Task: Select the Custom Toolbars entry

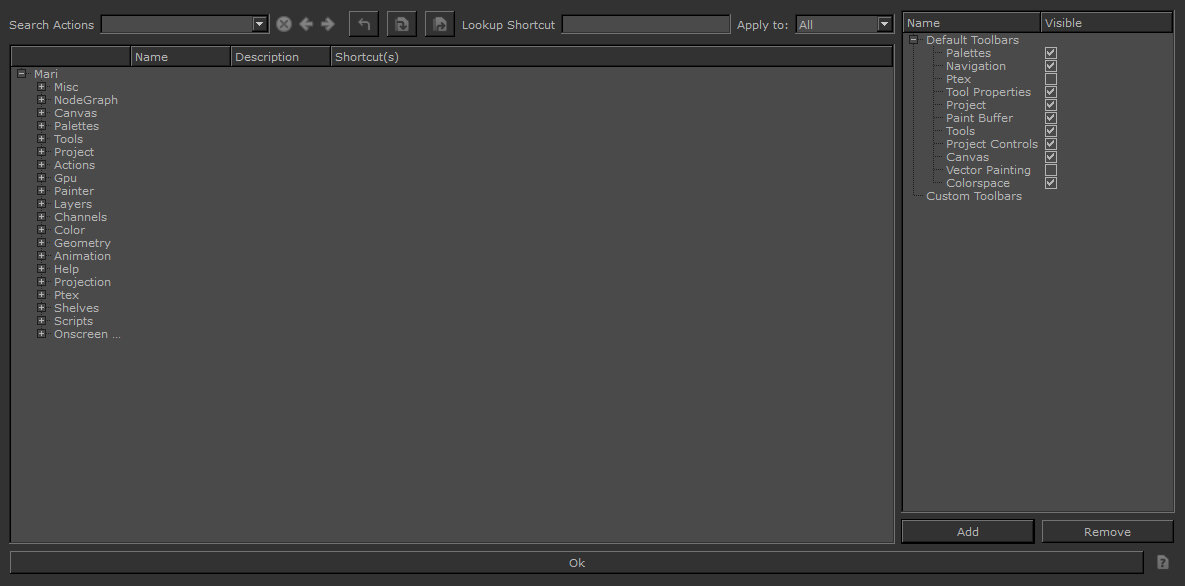Action: click(x=973, y=195)
